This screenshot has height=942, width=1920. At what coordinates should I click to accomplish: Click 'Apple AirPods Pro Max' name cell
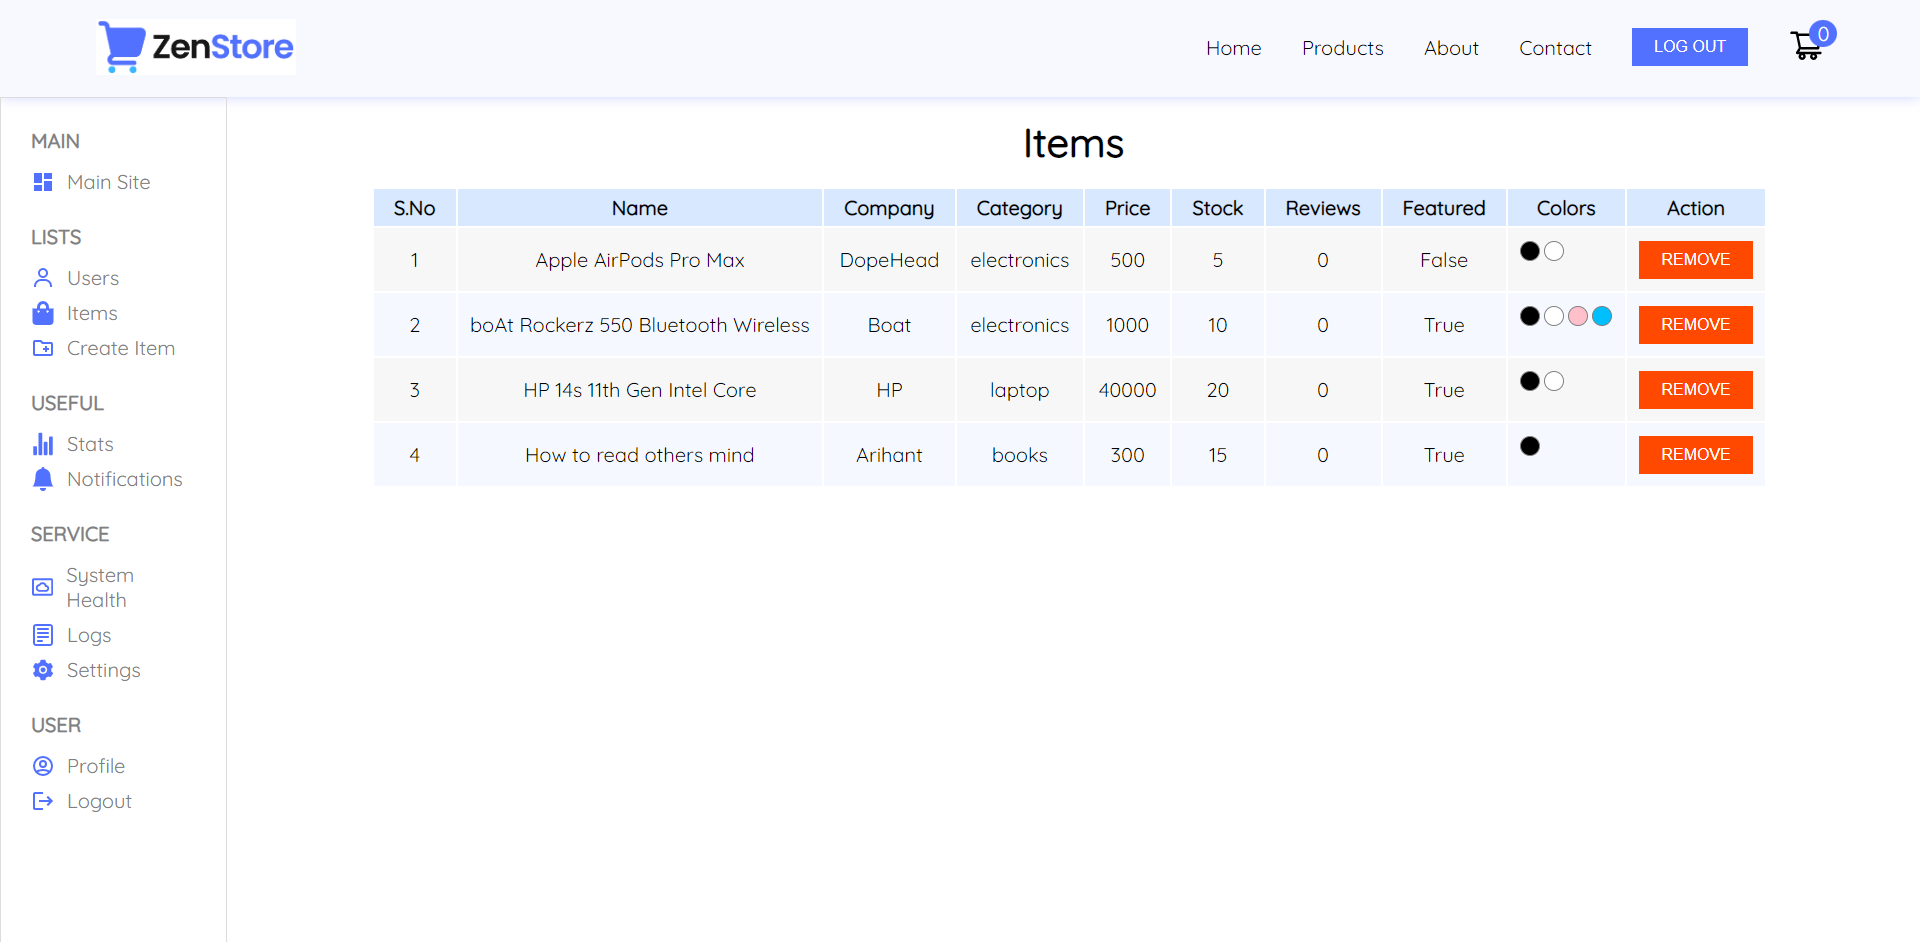tap(640, 260)
